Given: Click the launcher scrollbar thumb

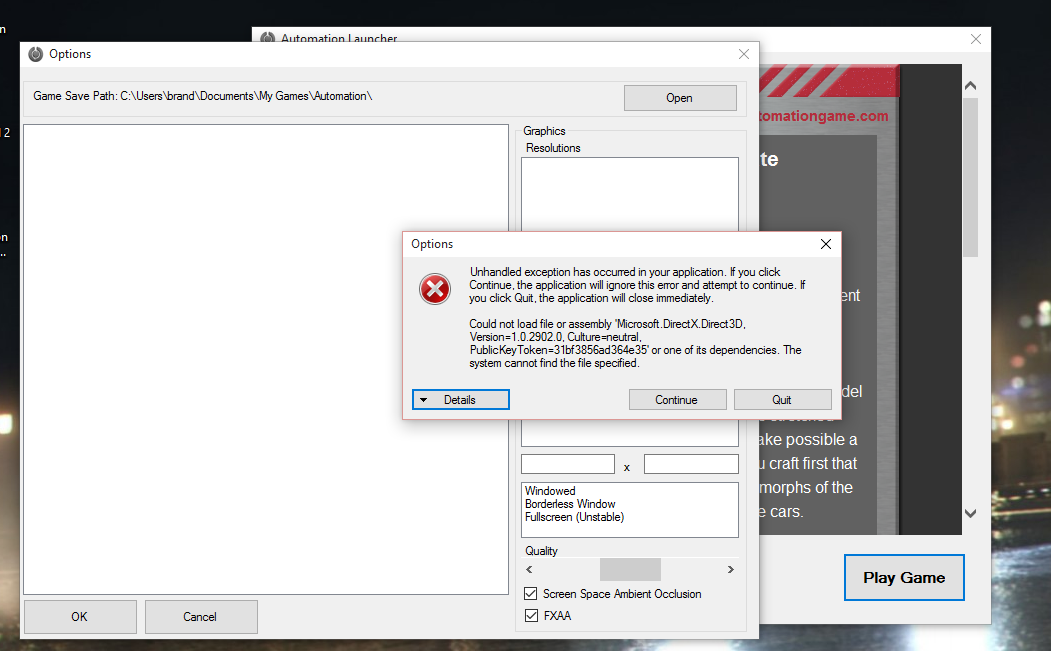Looking at the screenshot, I should pos(970,178).
